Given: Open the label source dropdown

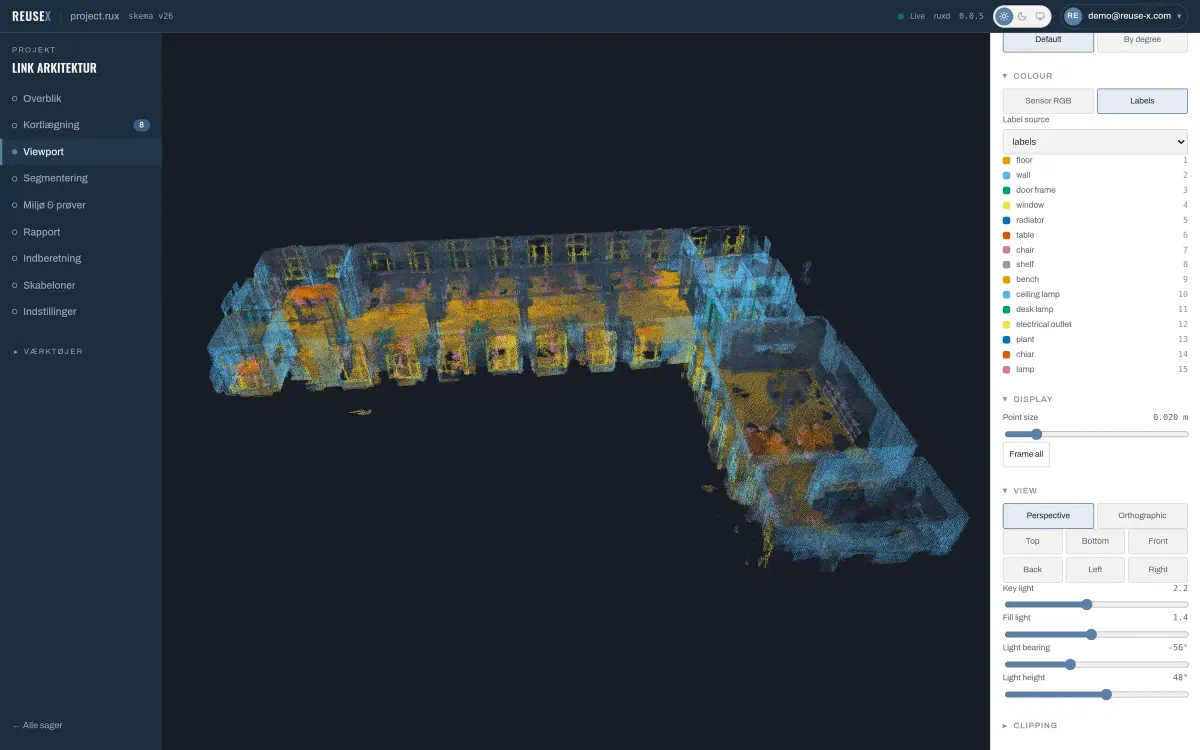Looking at the screenshot, I should pyautogui.click(x=1095, y=142).
